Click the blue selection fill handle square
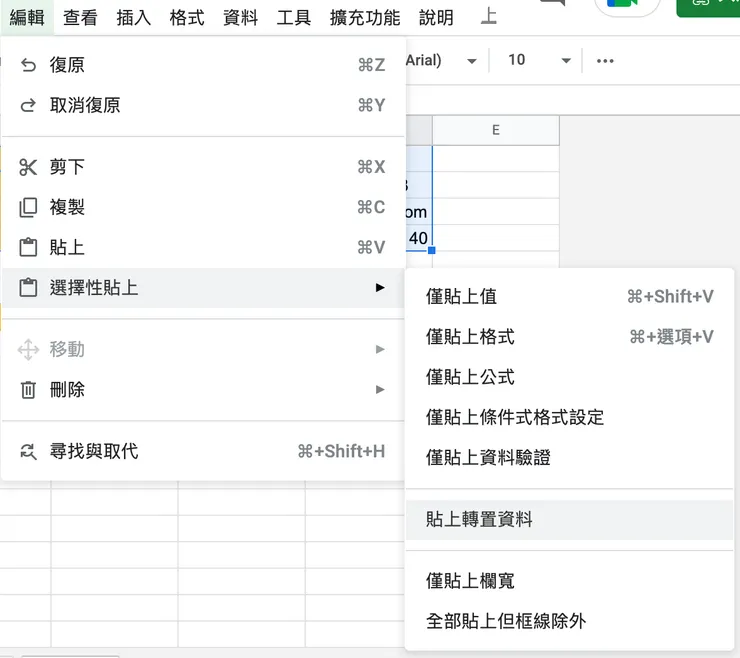The height and width of the screenshot is (658, 740). click(x=432, y=251)
